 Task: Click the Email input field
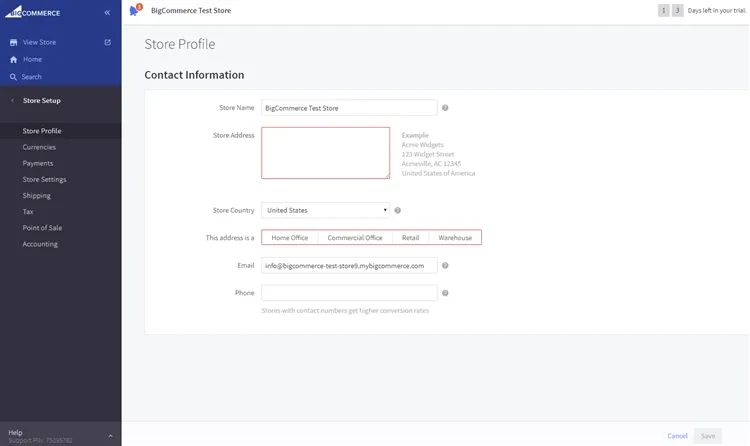(349, 266)
